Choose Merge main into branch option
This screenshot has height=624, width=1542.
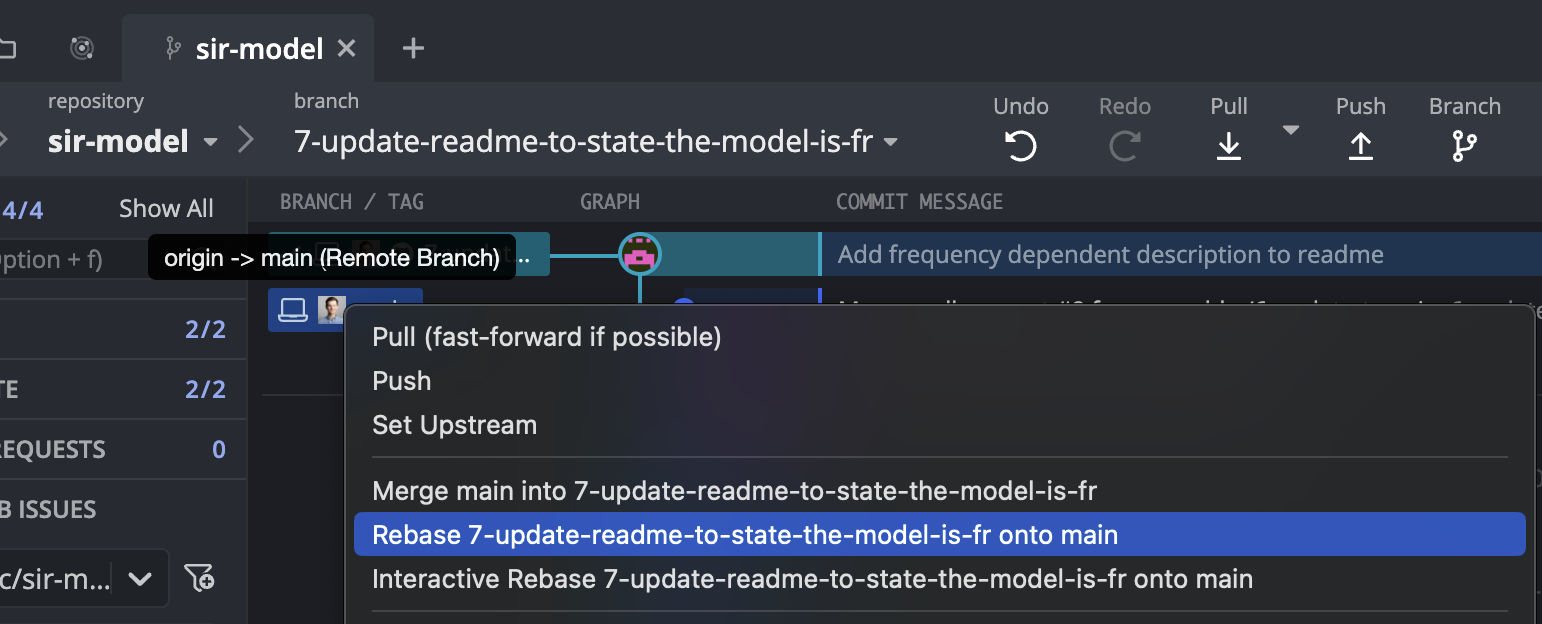tap(734, 491)
